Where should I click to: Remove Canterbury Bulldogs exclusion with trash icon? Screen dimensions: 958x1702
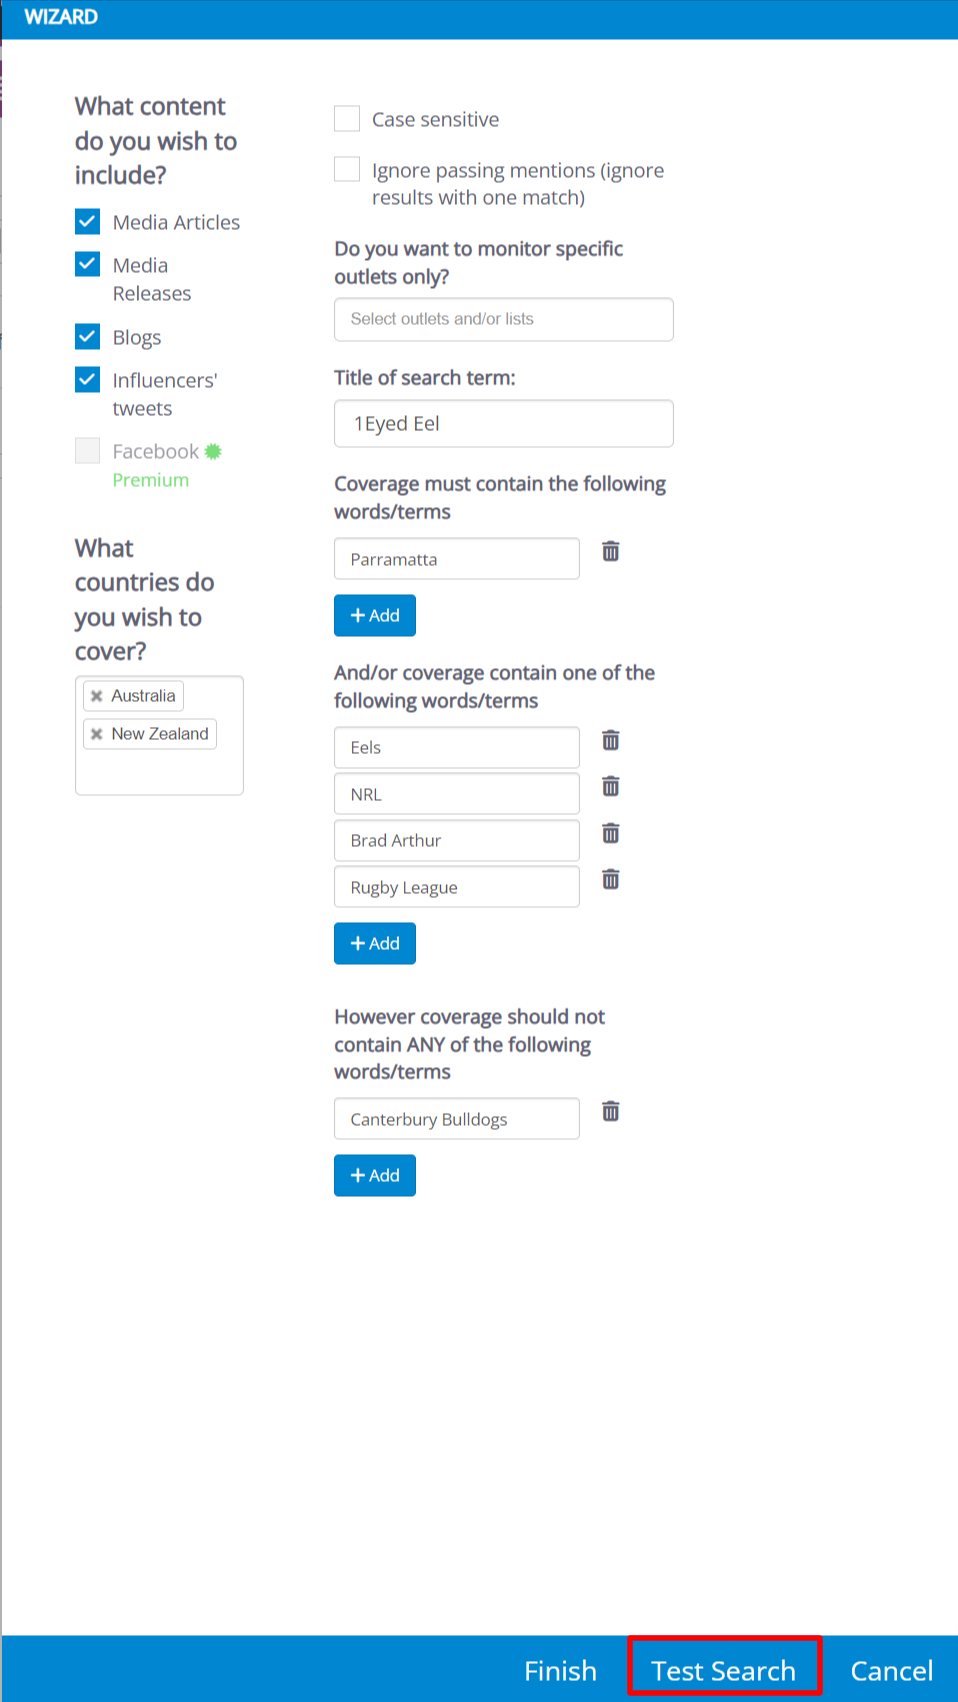(610, 1111)
